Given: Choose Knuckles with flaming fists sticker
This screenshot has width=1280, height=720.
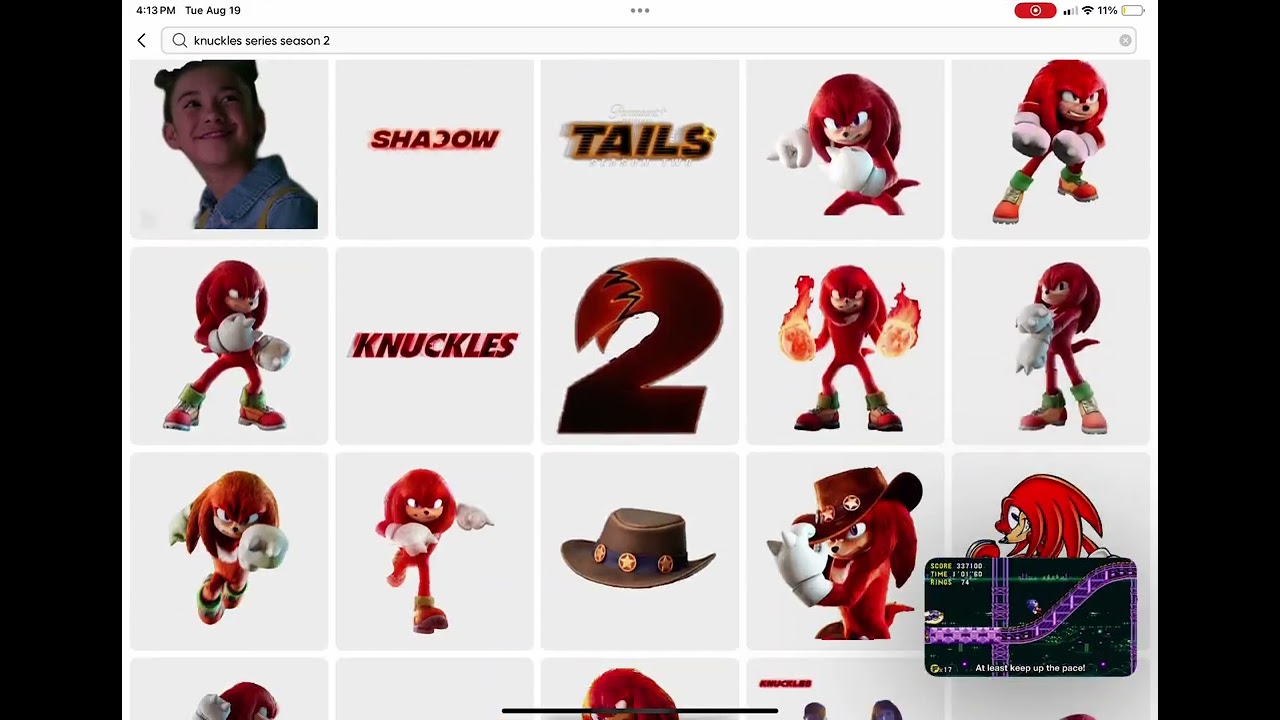Looking at the screenshot, I should tap(845, 346).
